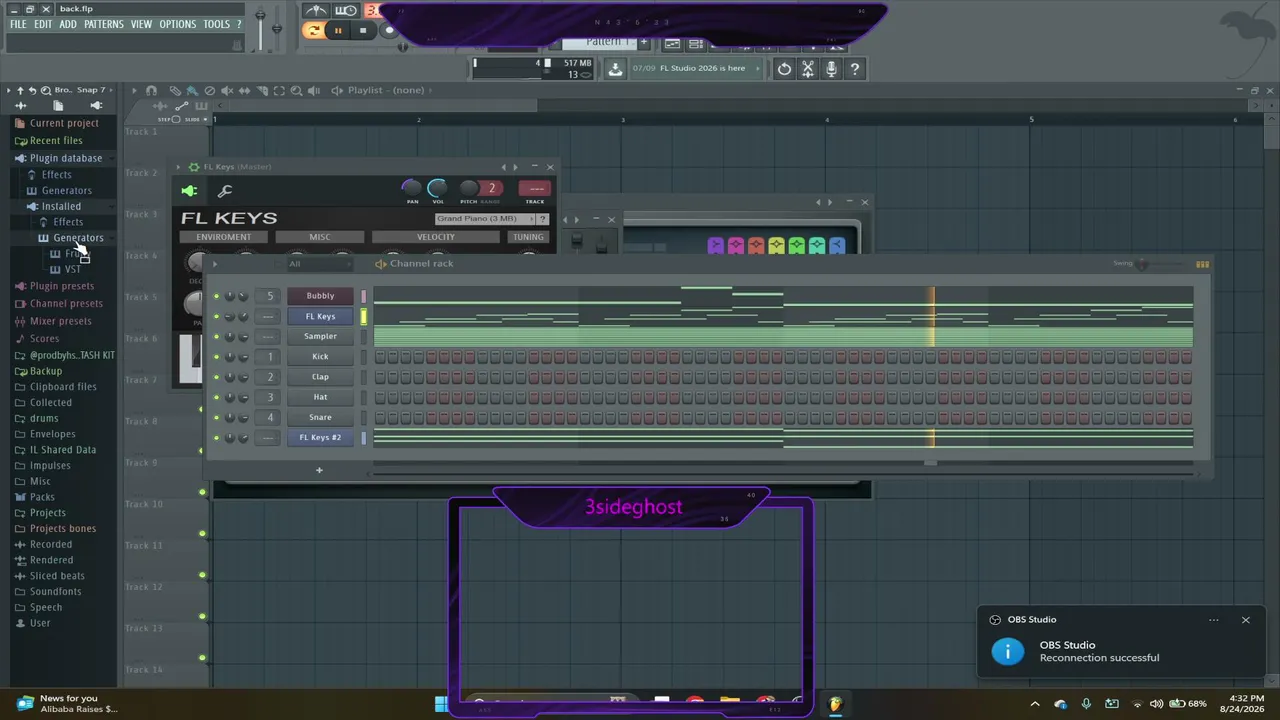This screenshot has height=720, width=1280.
Task: Open FL Keys plugin wrench settings icon
Action: (x=225, y=191)
